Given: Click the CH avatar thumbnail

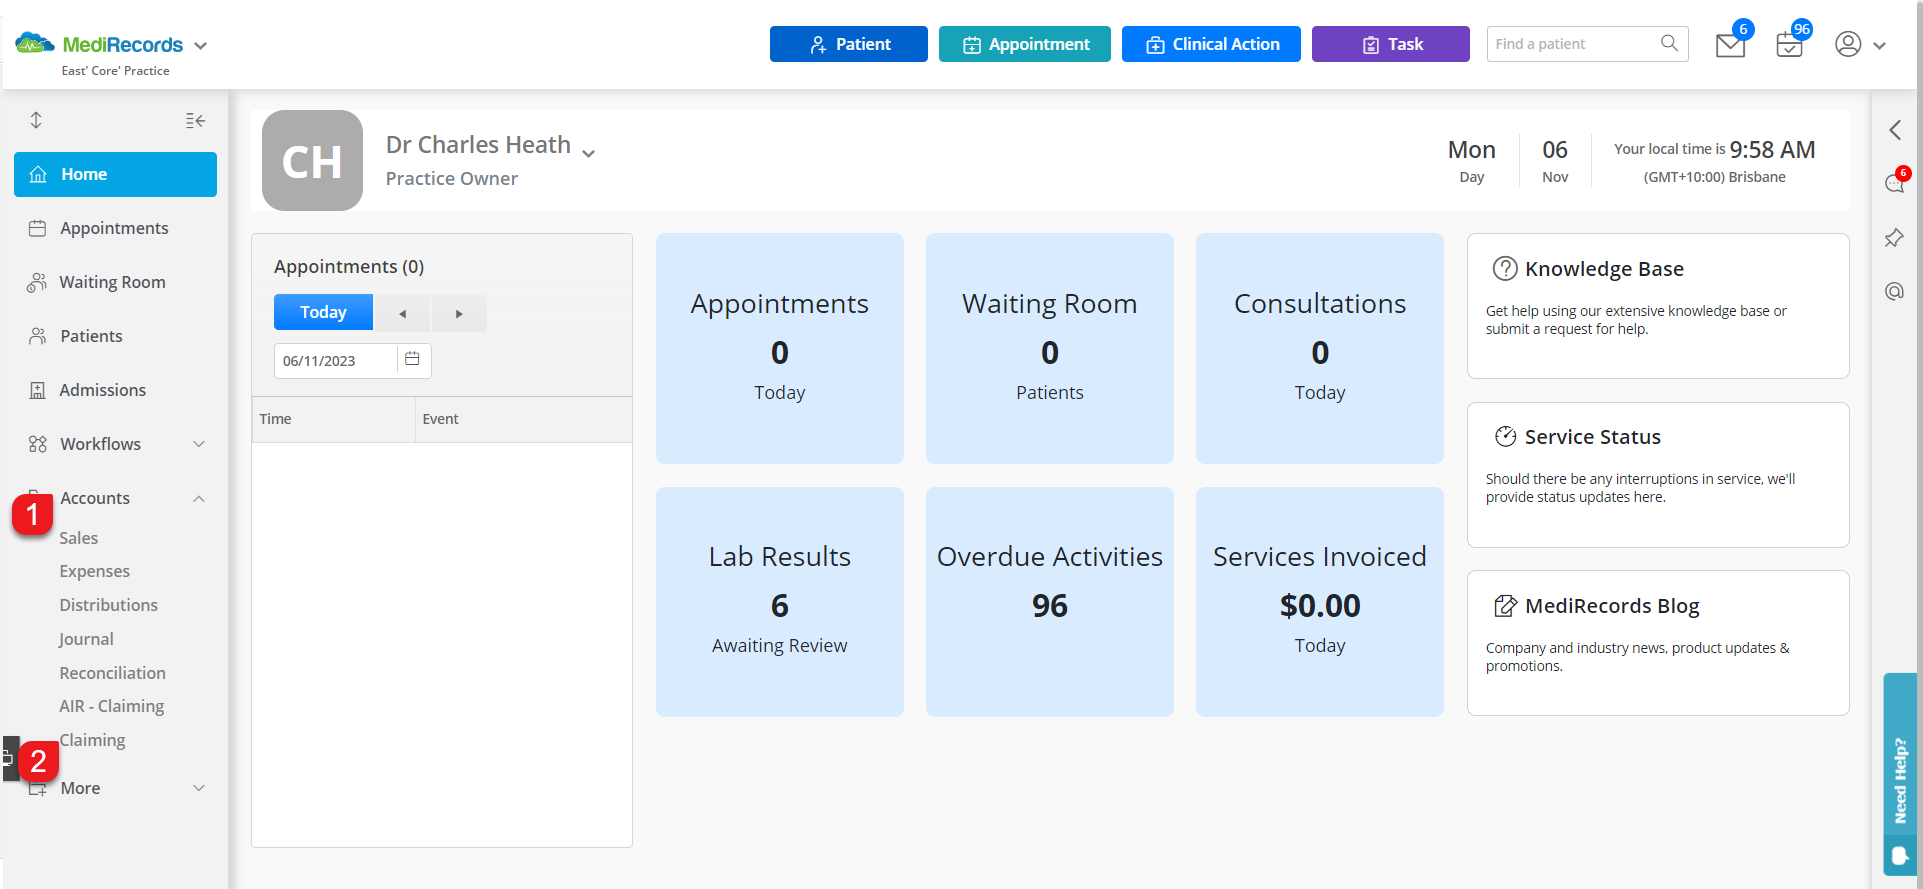Looking at the screenshot, I should coord(312,160).
